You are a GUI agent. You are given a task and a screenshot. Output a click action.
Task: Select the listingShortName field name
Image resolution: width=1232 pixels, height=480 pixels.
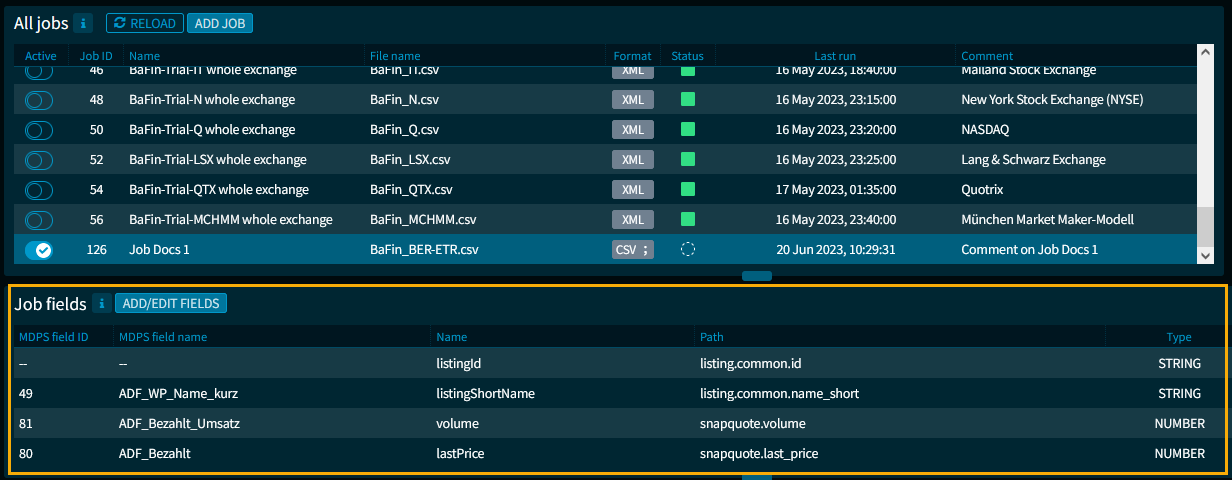(486, 394)
